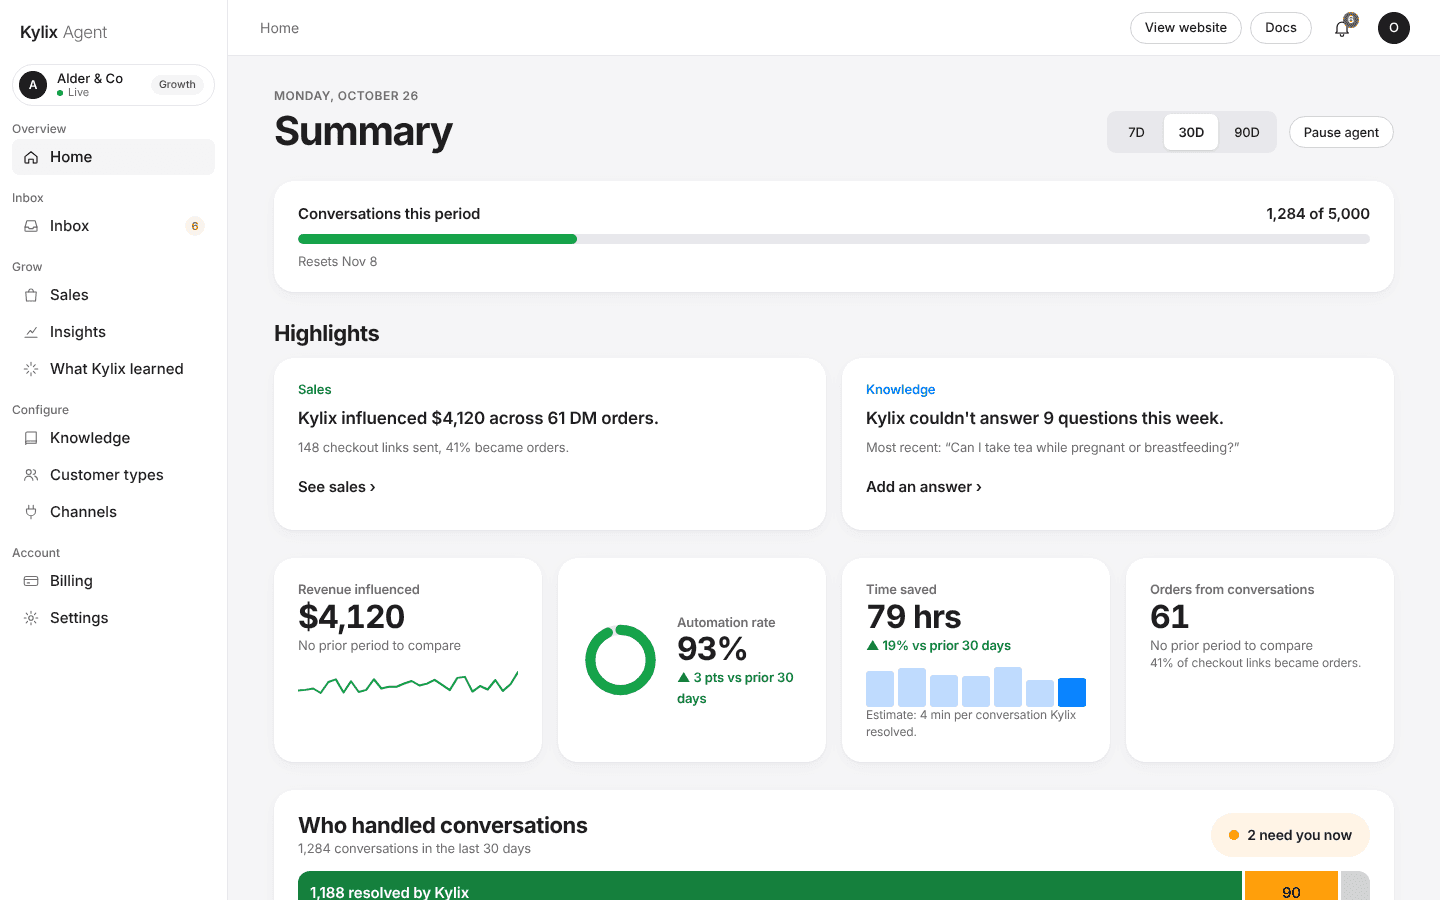Click the Alder & Co avatar A
The width and height of the screenshot is (1440, 900).
tap(33, 85)
